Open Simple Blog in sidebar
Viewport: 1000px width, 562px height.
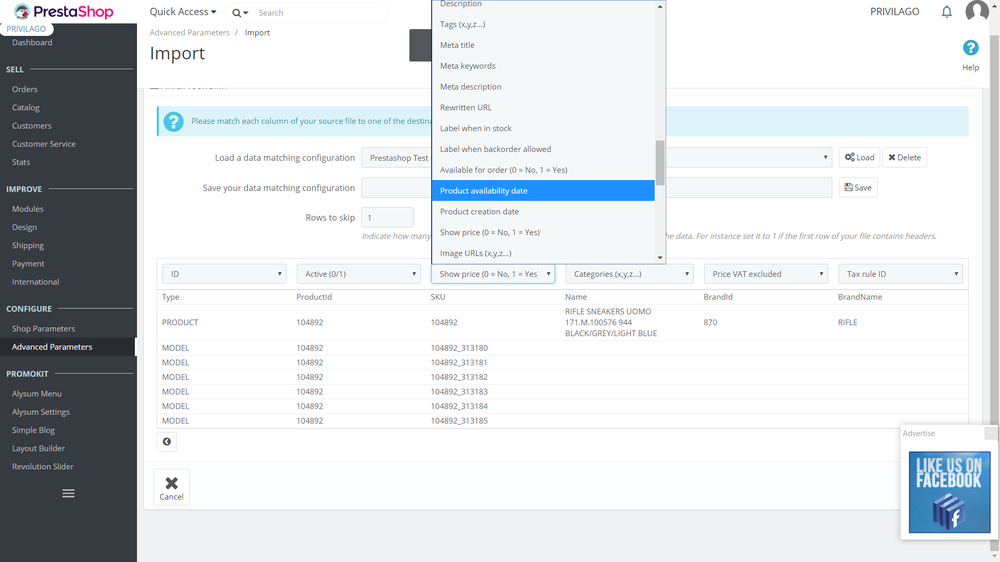tap(33, 430)
